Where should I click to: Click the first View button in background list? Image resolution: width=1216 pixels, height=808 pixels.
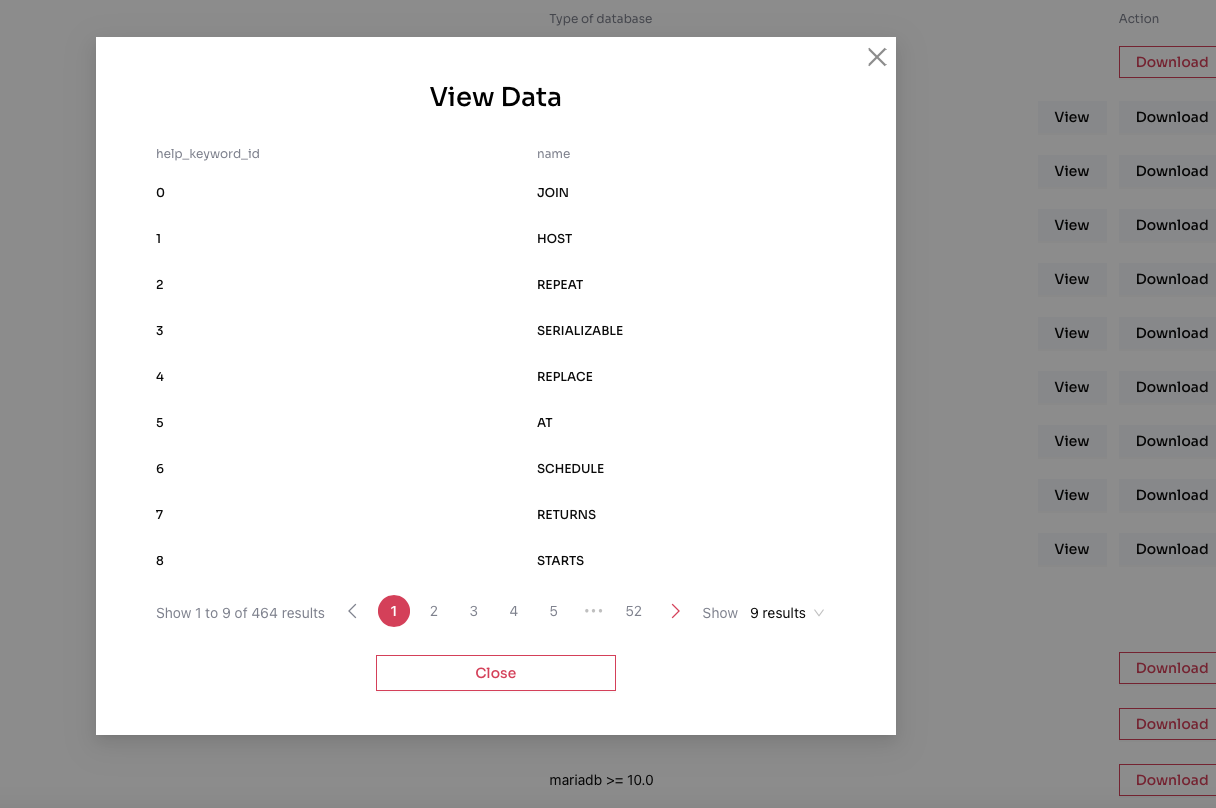[1071, 117]
